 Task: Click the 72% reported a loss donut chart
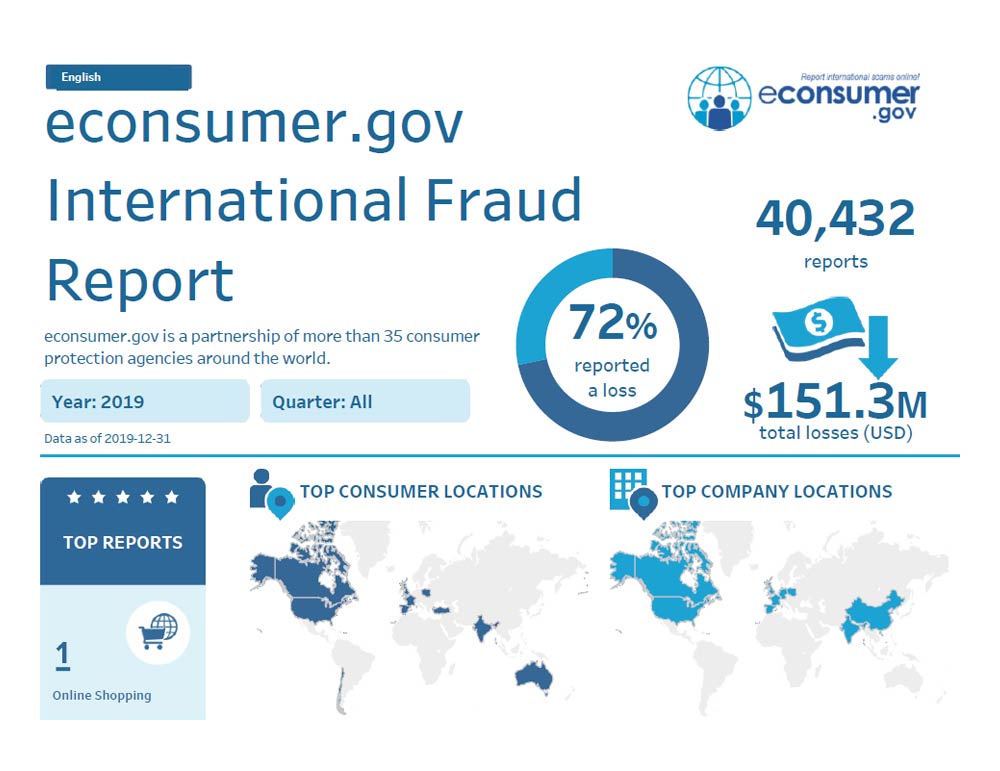click(612, 345)
